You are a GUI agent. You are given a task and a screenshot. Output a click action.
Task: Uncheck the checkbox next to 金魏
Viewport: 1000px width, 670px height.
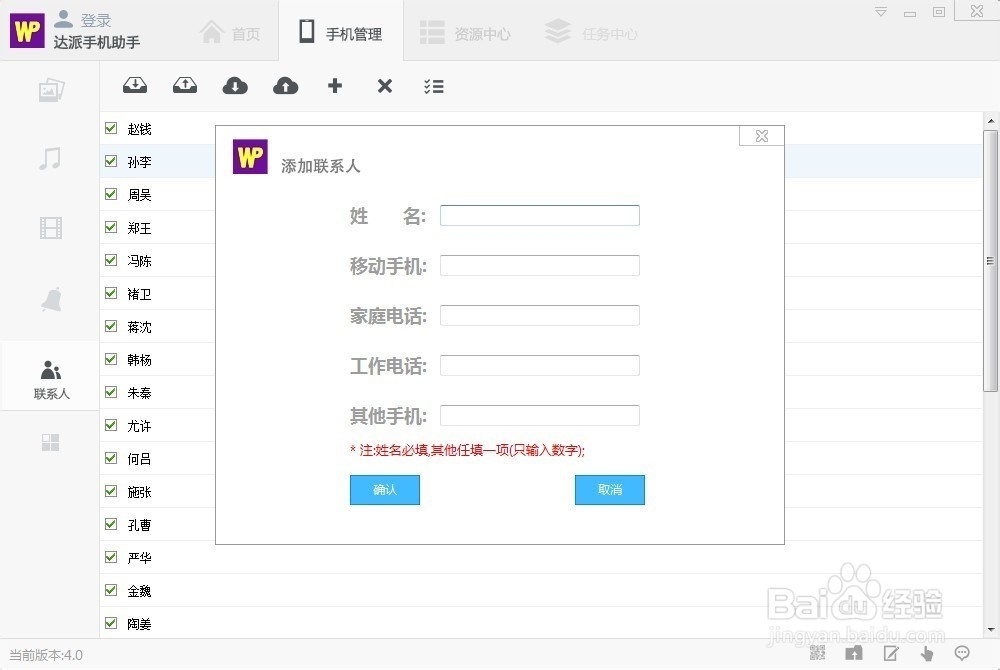(x=110, y=590)
